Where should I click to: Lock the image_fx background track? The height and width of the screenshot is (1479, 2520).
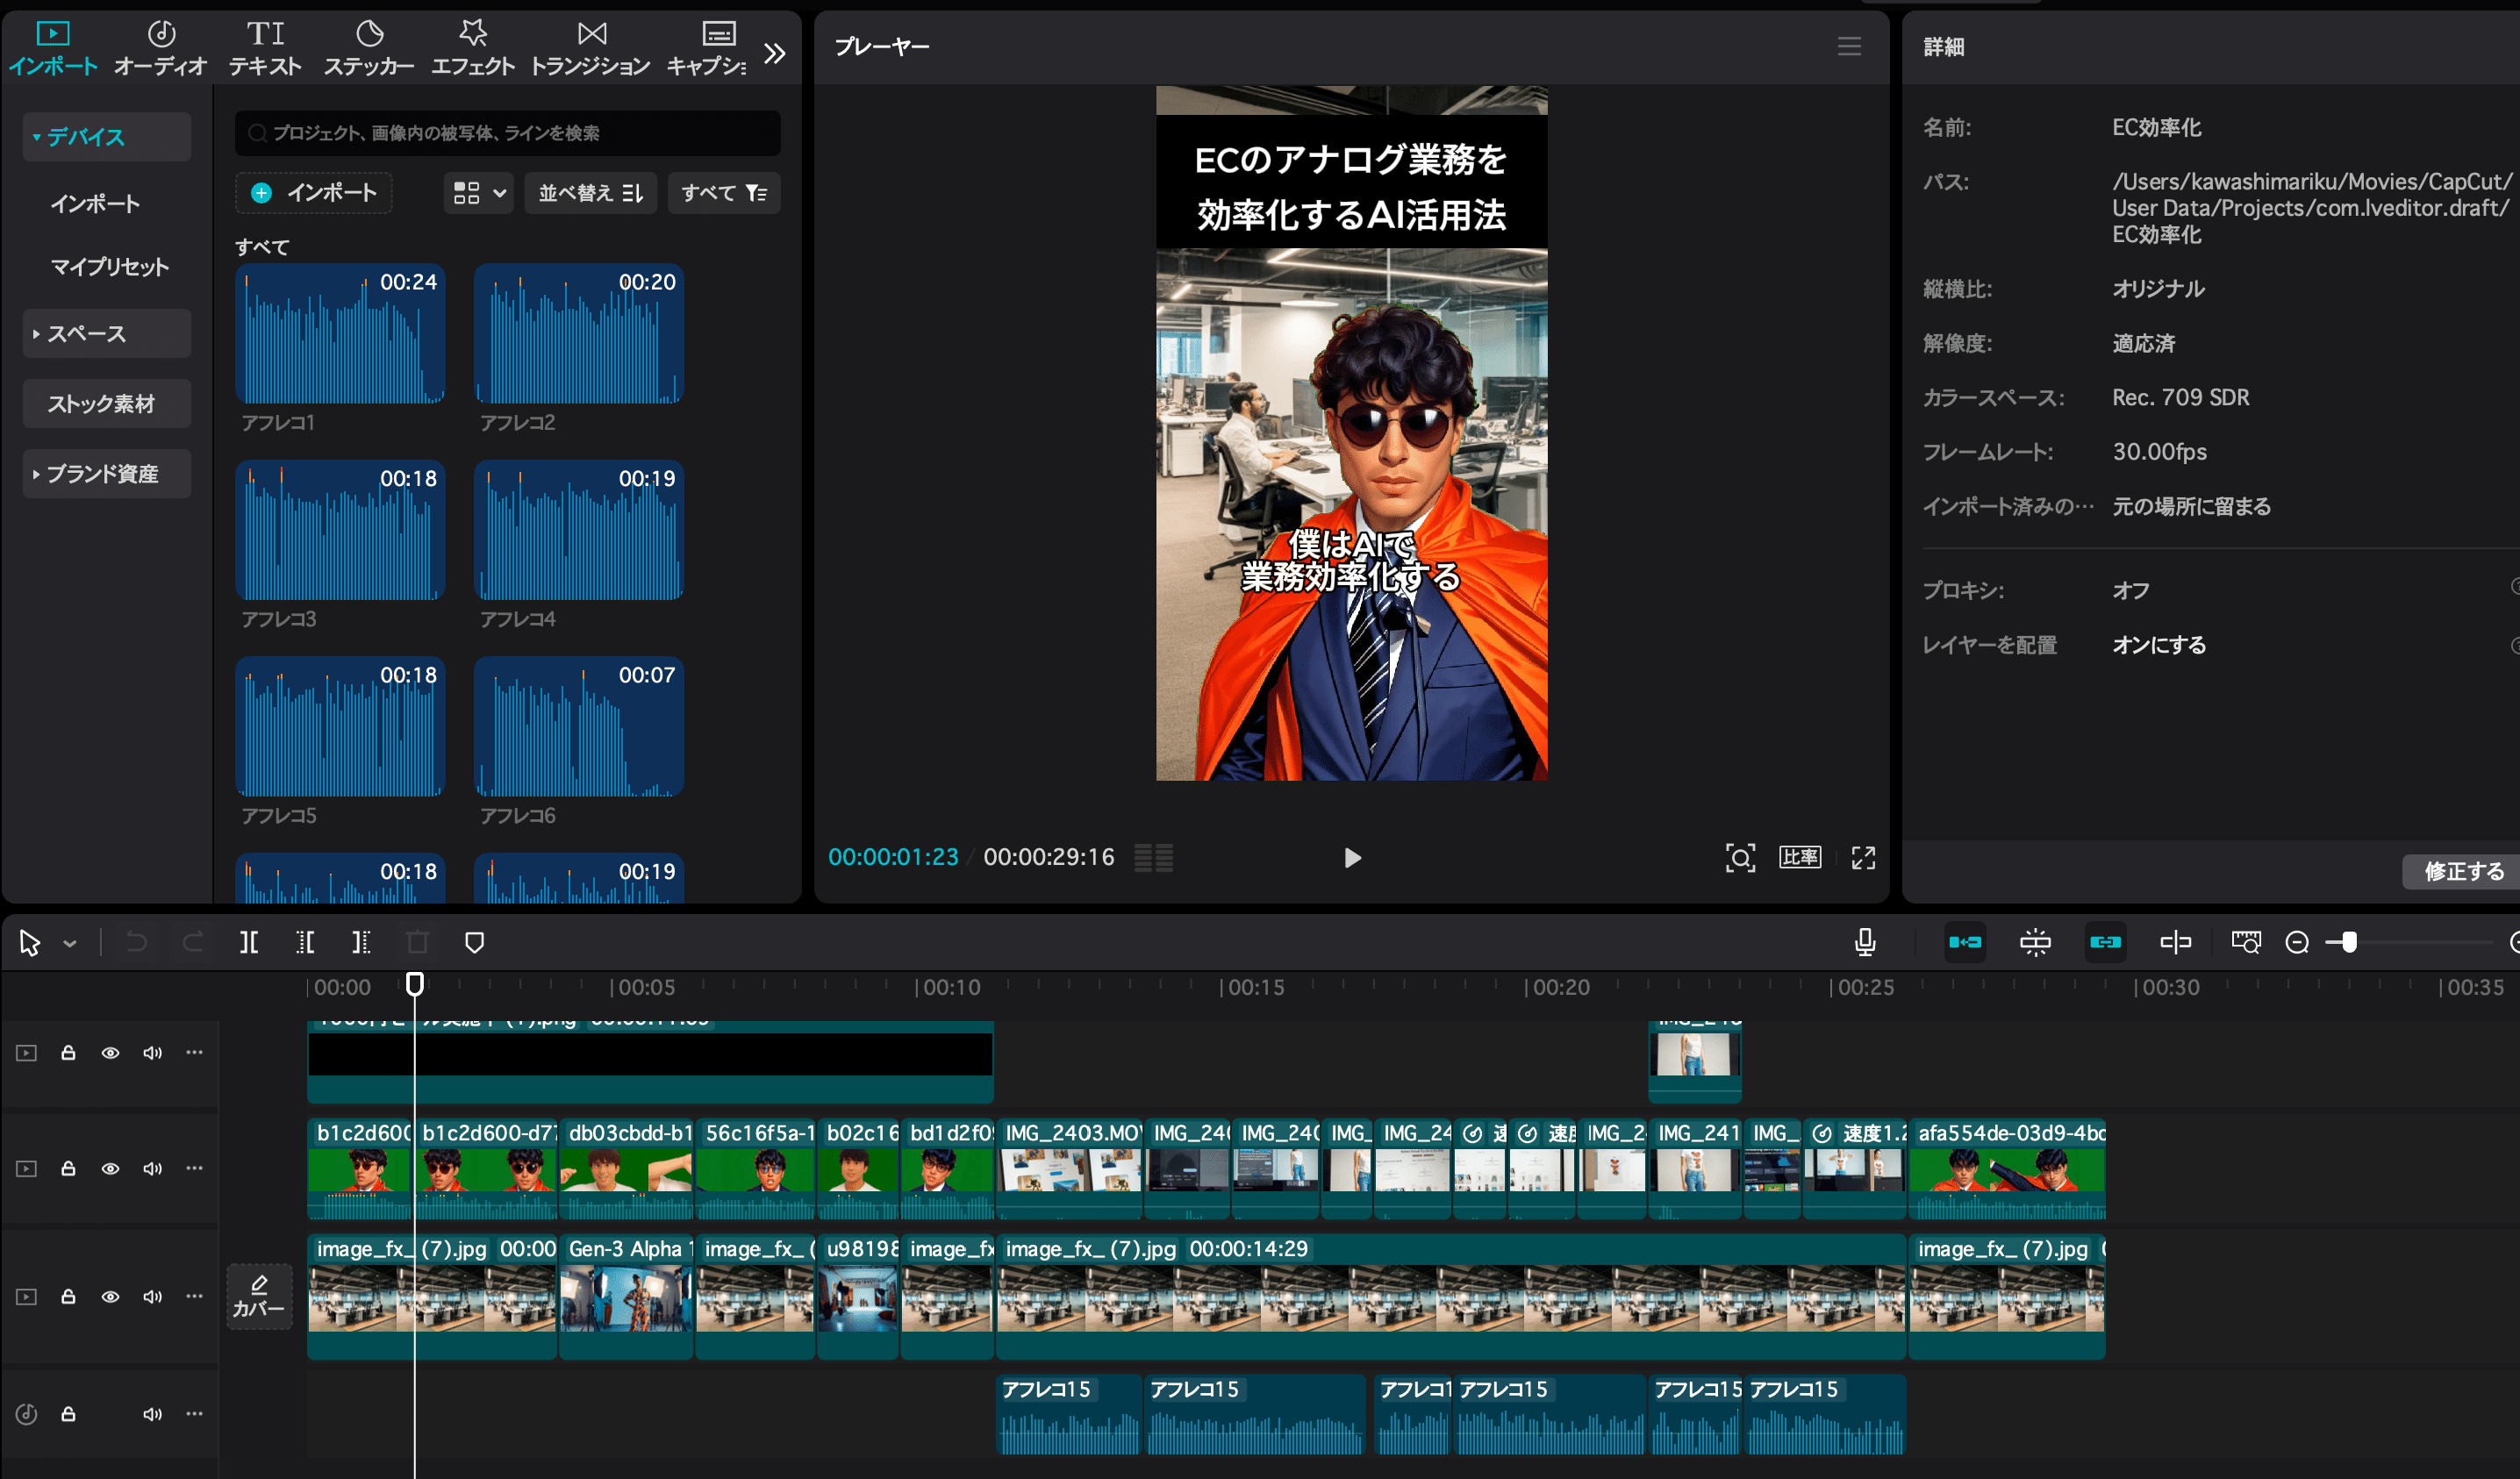(x=68, y=1296)
